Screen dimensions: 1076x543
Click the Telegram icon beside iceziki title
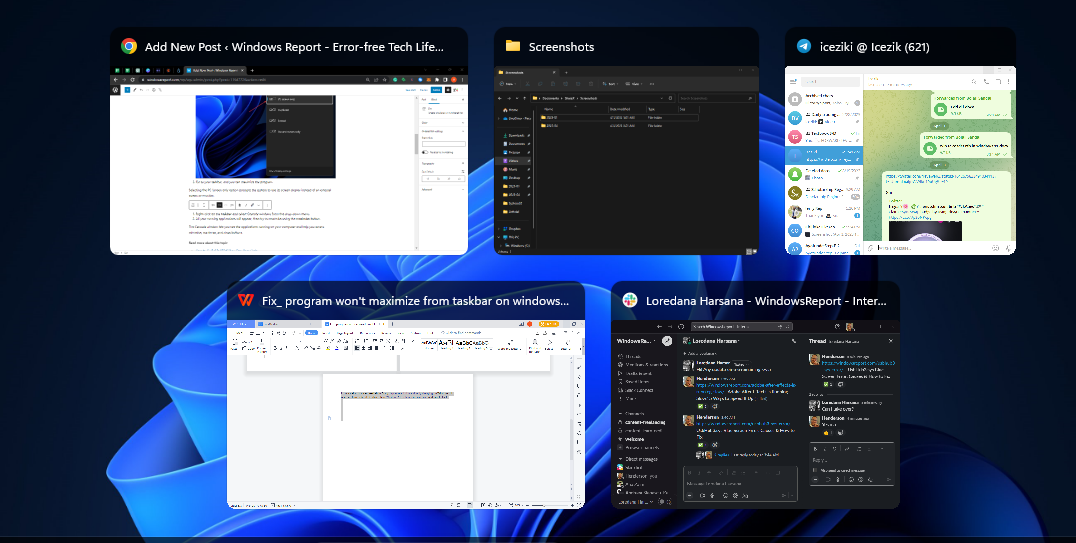click(x=804, y=46)
